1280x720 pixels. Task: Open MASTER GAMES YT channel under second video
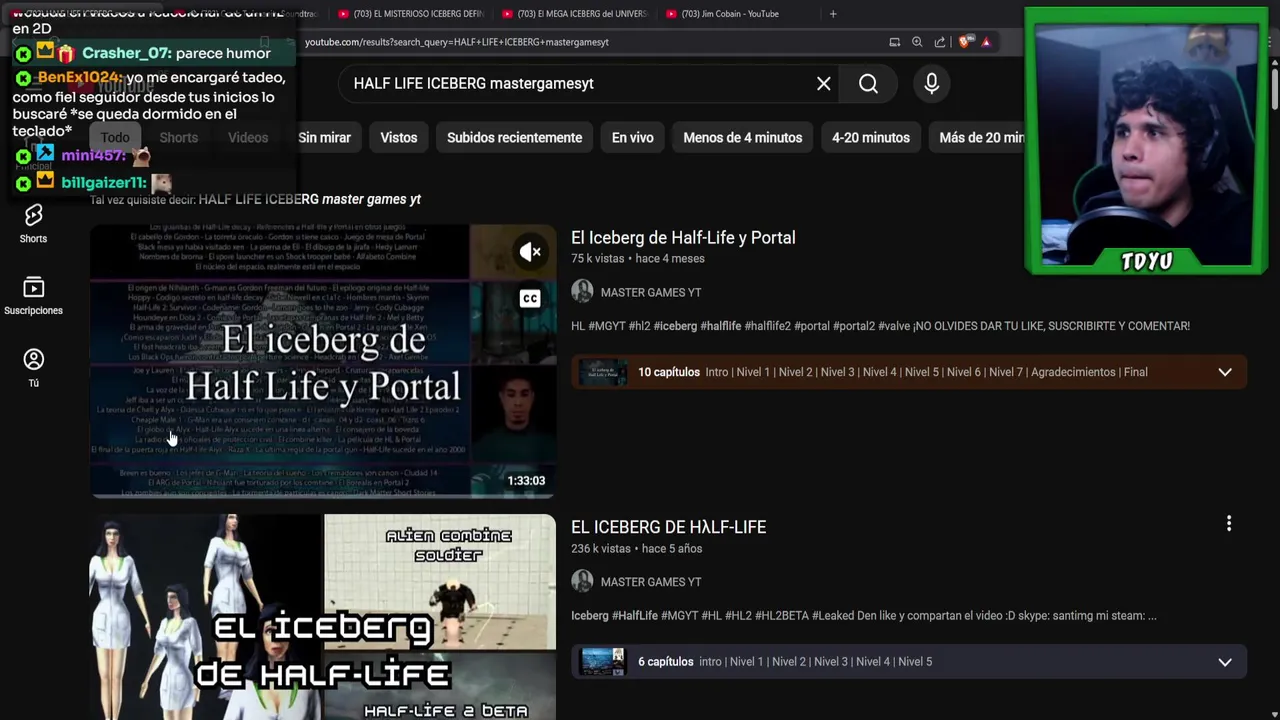[x=650, y=582]
